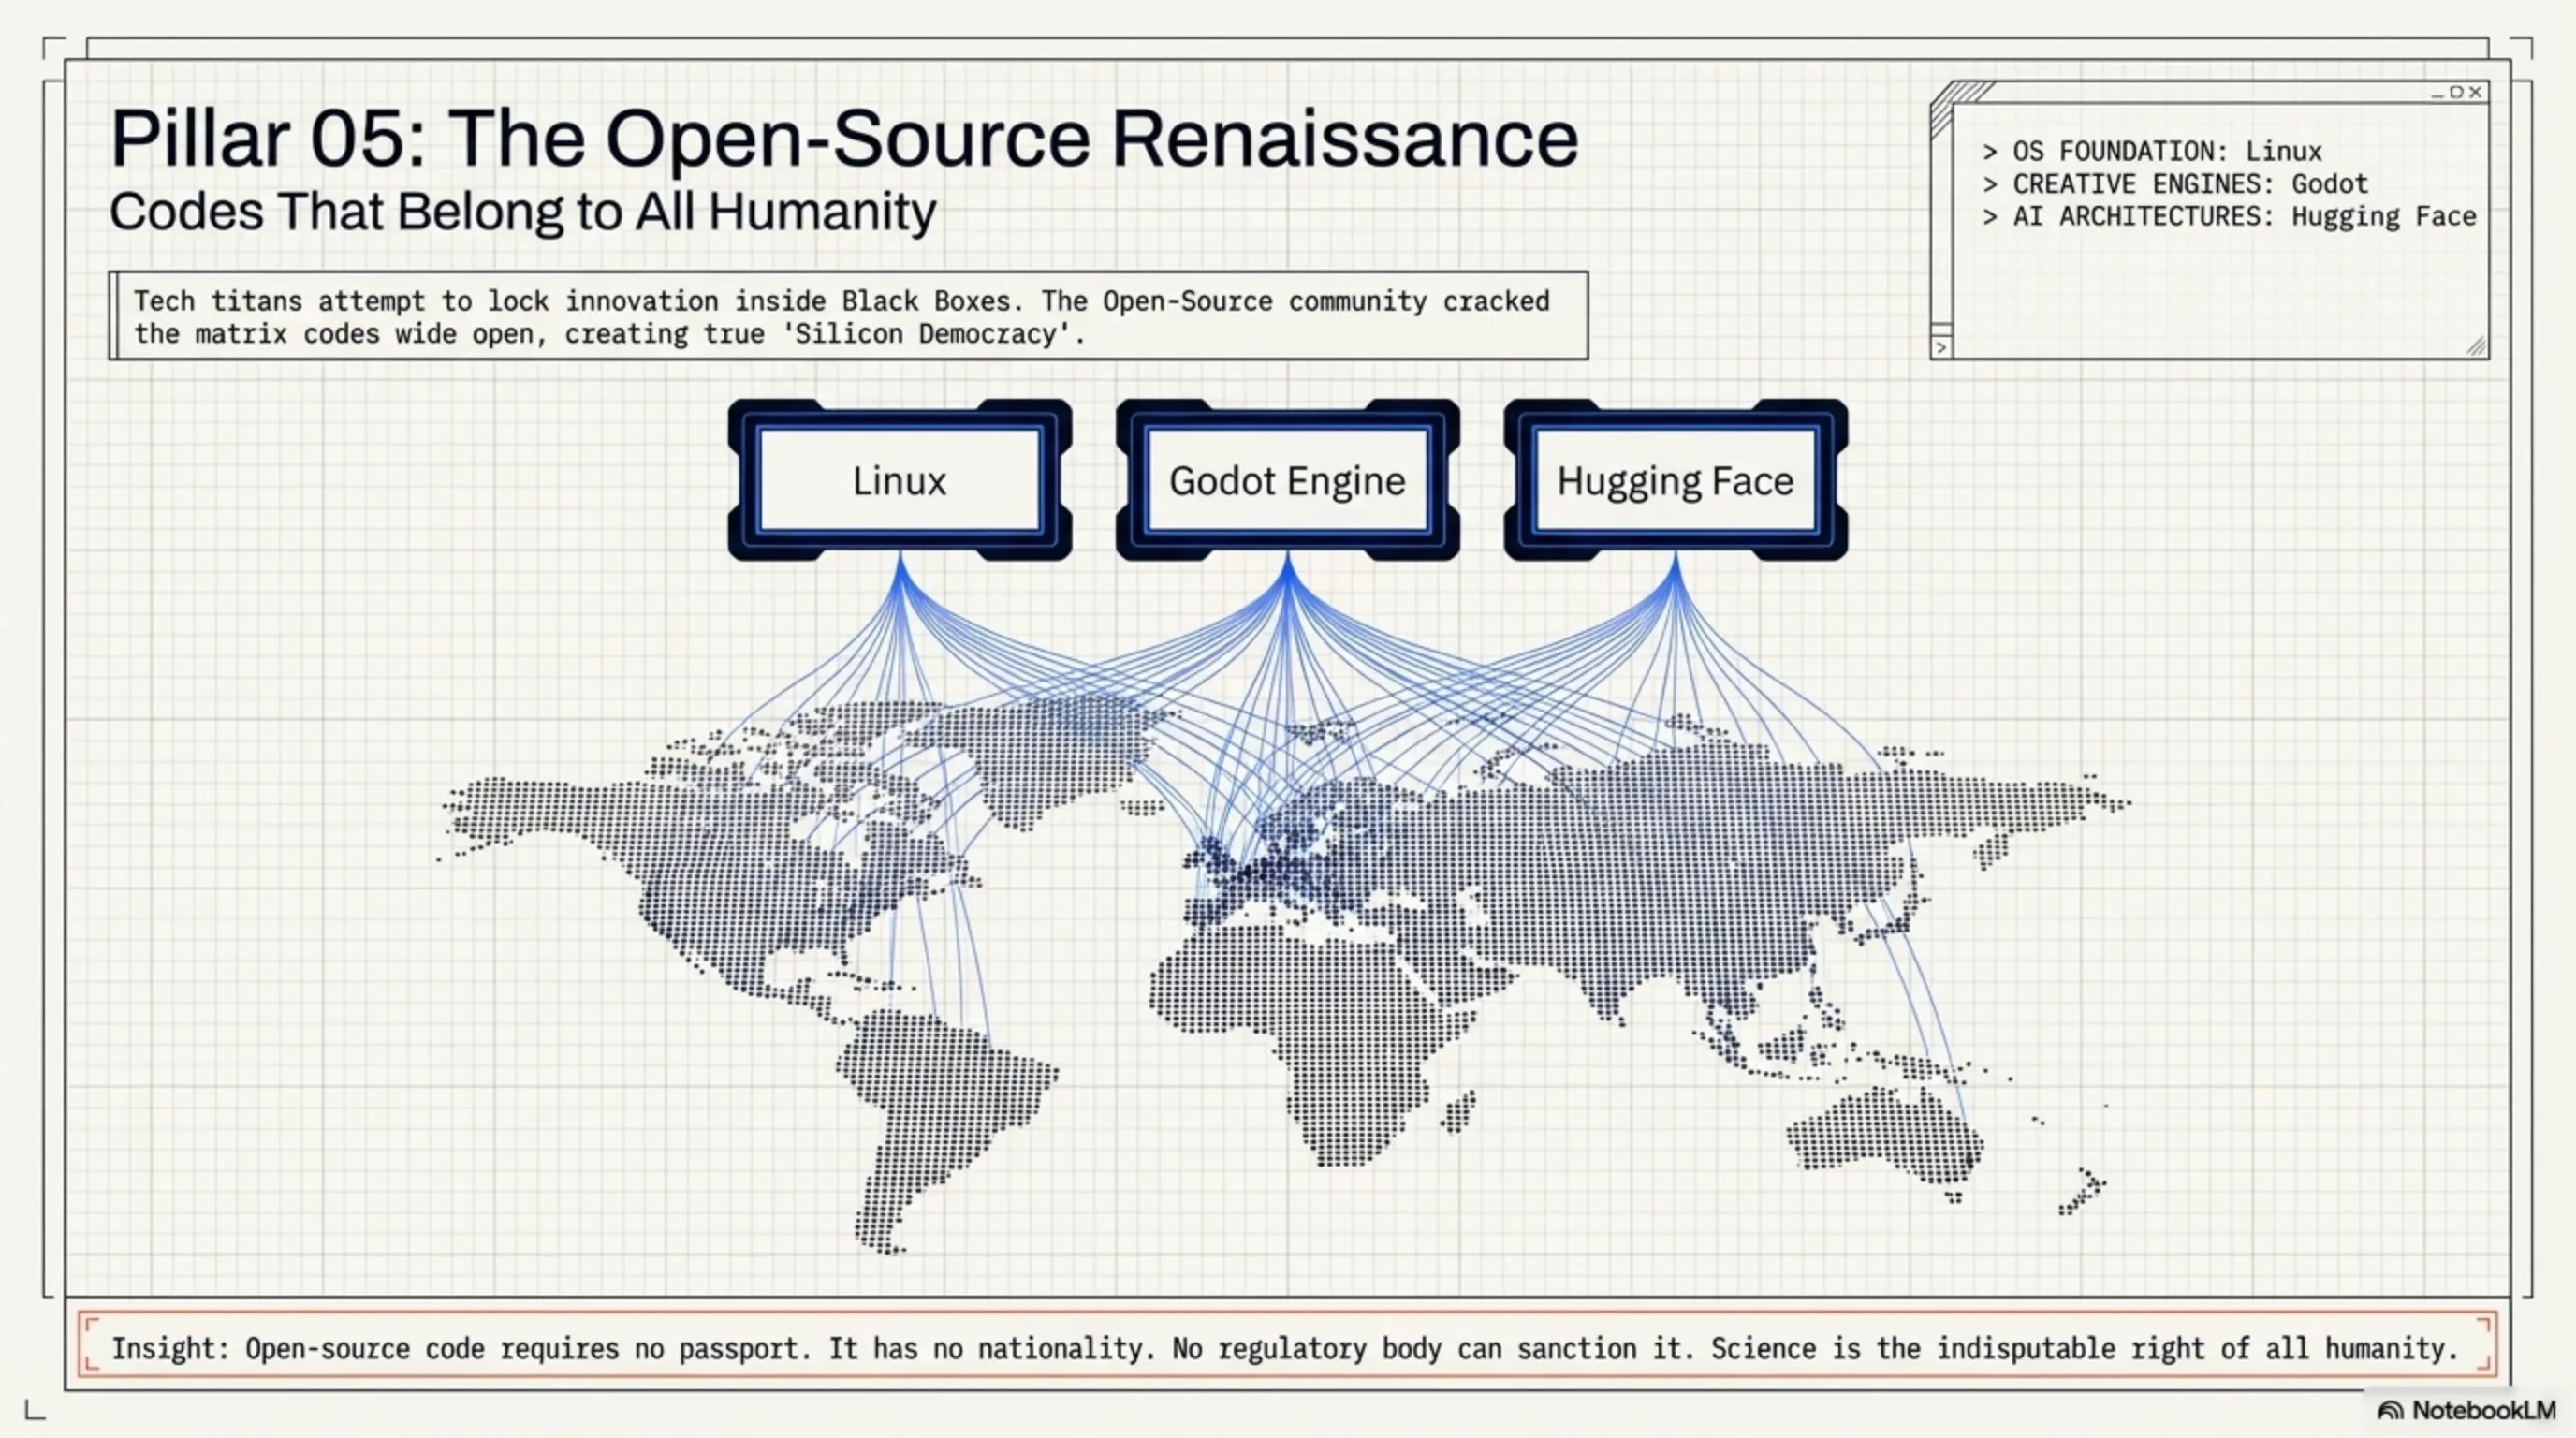
Task: Click the Linux node box
Action: coord(899,481)
